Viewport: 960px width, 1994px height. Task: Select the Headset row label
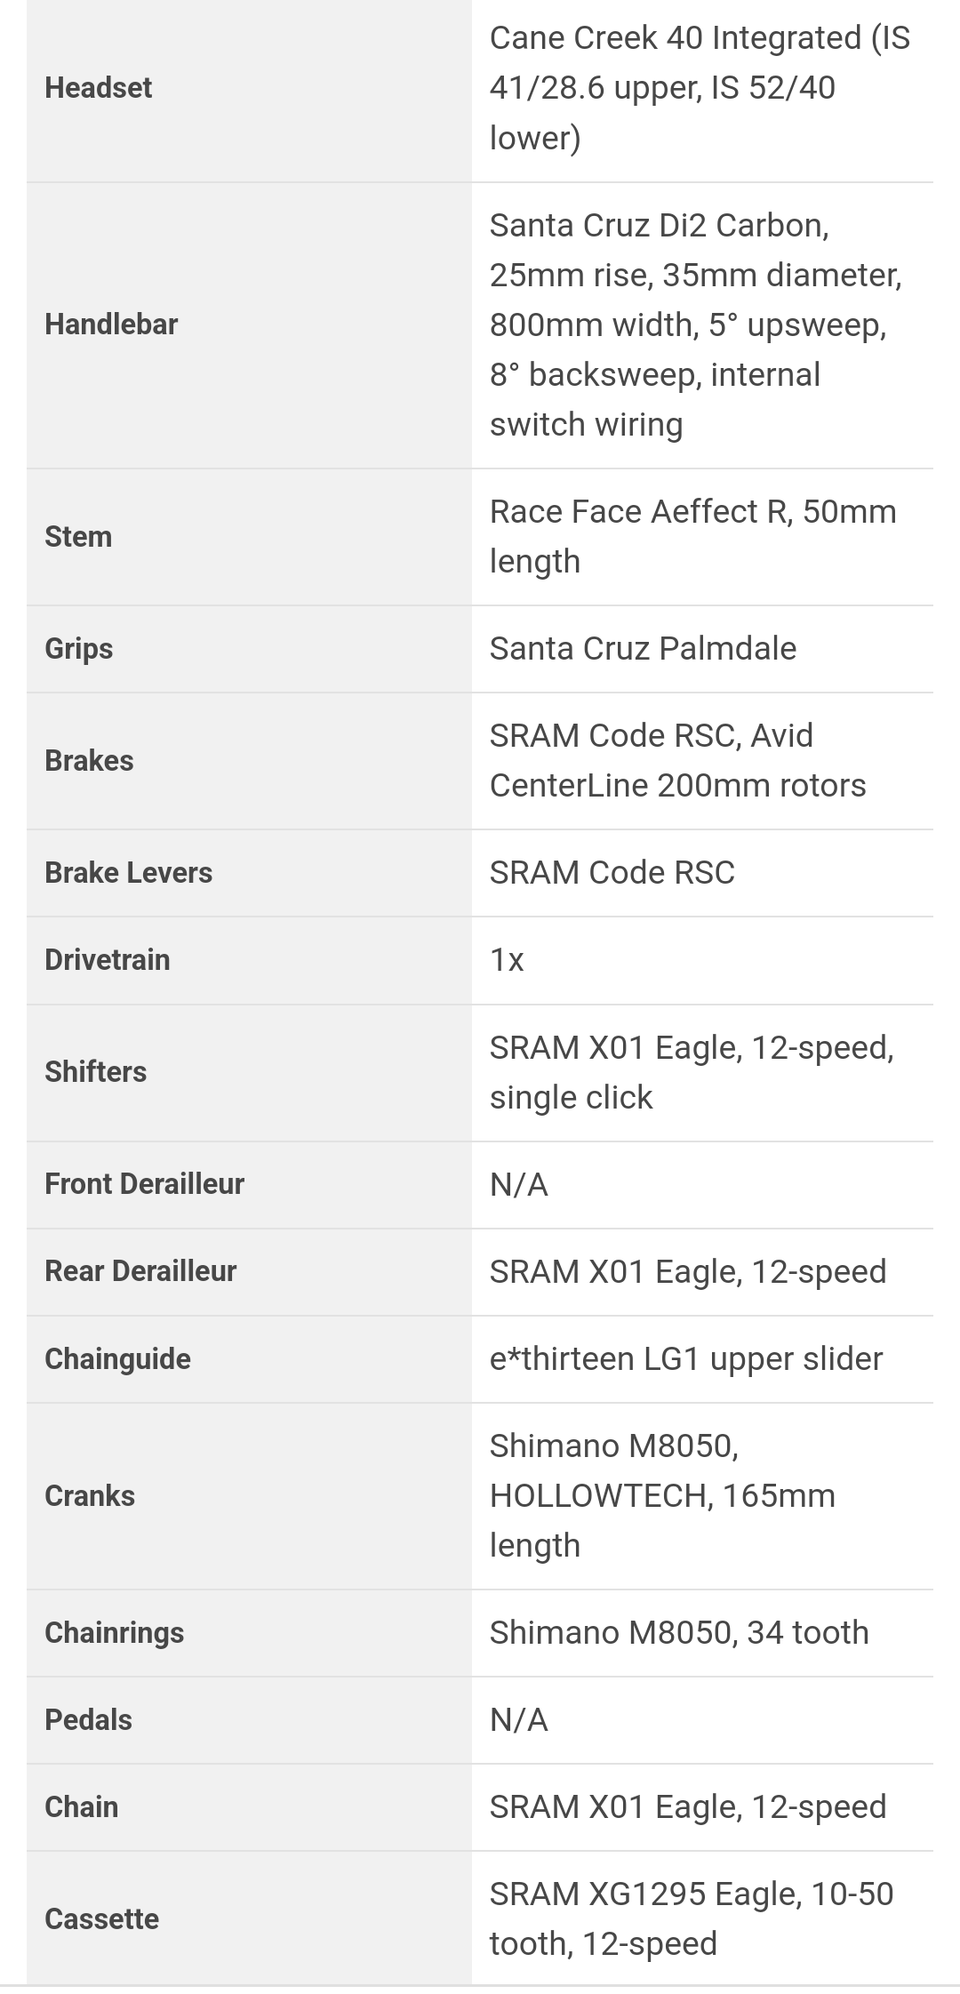98,88
